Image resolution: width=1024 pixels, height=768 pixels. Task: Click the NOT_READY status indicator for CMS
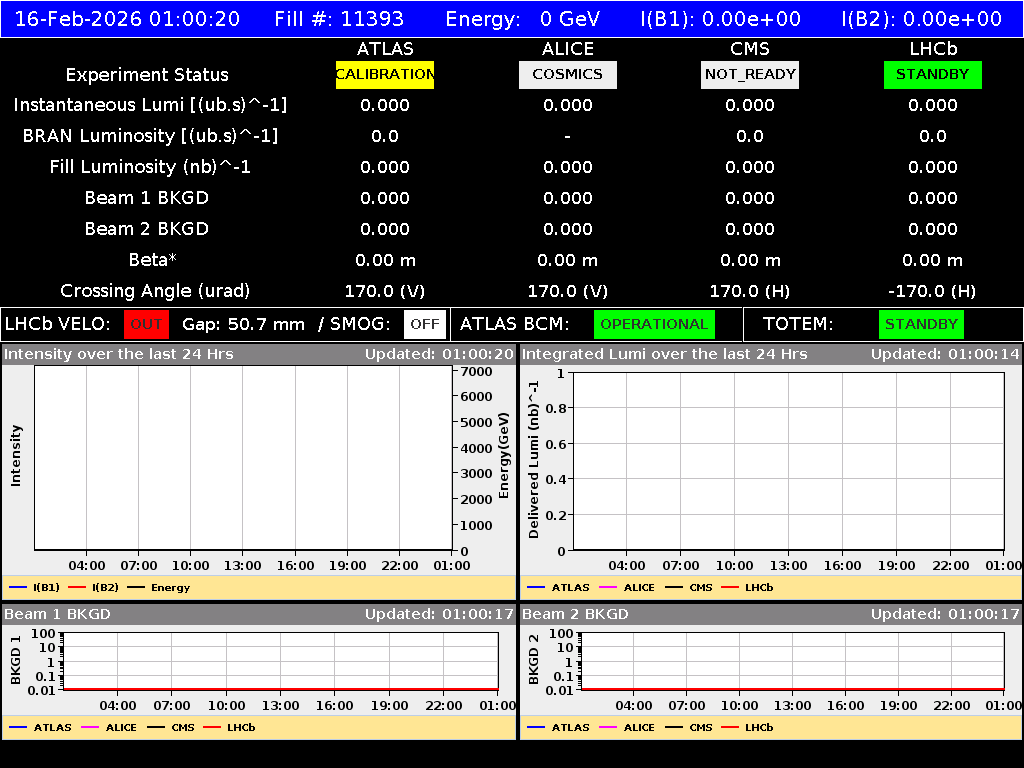tap(749, 74)
